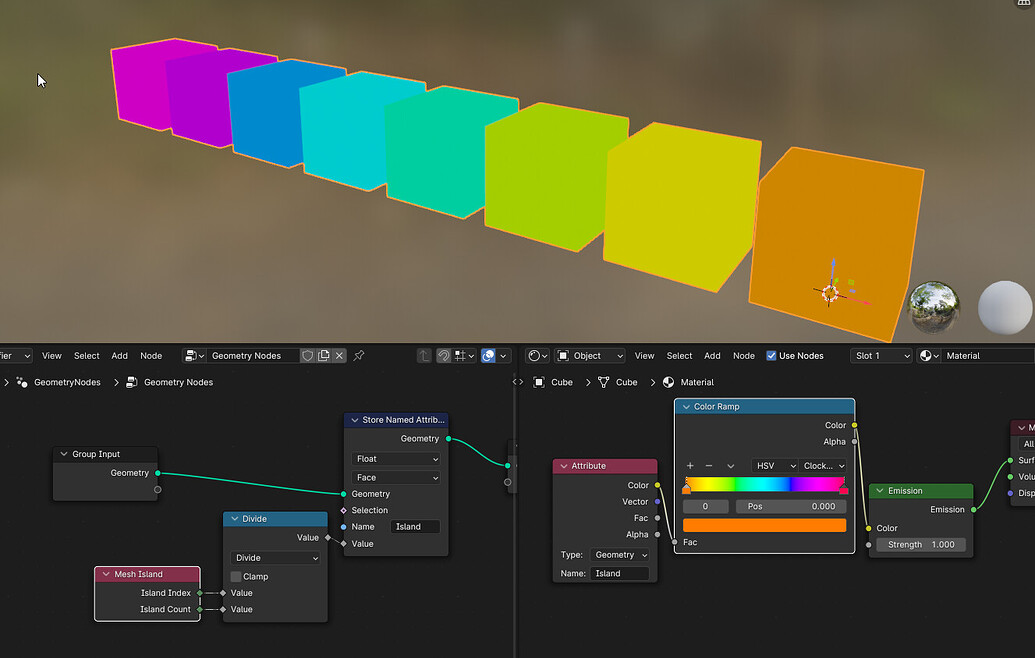Collapse the Attribute node

564,466
